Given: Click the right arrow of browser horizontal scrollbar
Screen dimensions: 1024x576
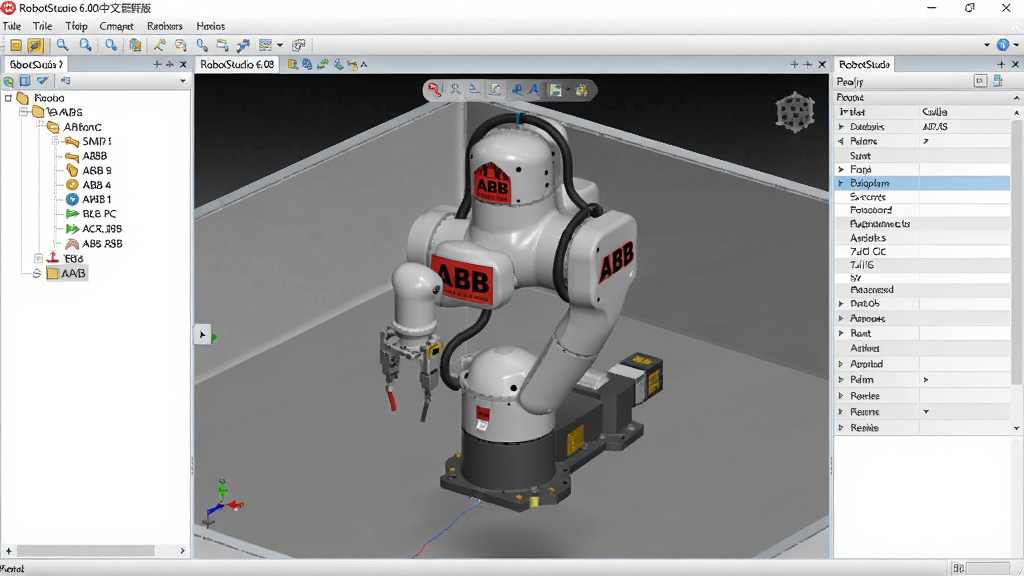Looking at the screenshot, I should coord(183,551).
